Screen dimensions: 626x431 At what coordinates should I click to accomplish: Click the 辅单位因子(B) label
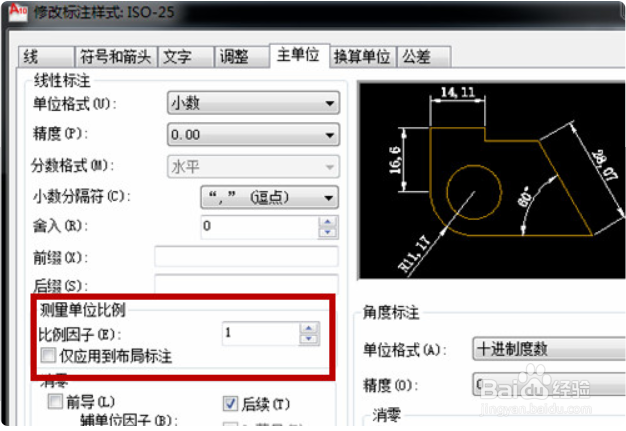pos(129,420)
